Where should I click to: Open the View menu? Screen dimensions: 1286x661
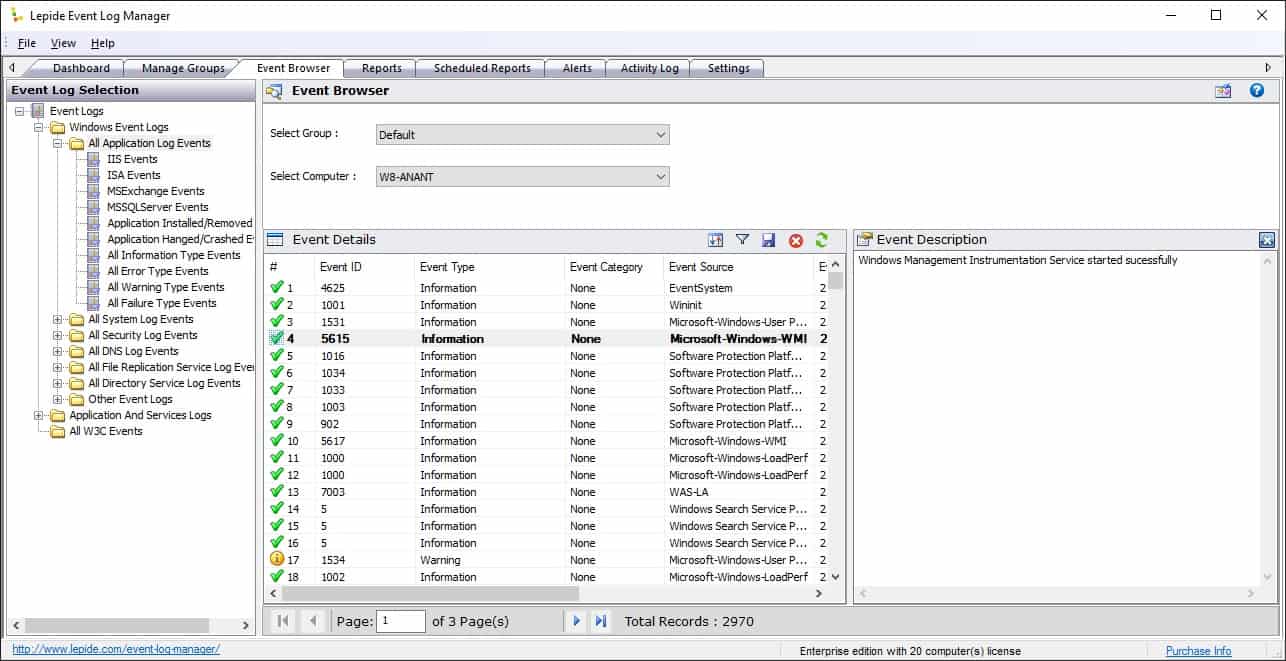63,43
